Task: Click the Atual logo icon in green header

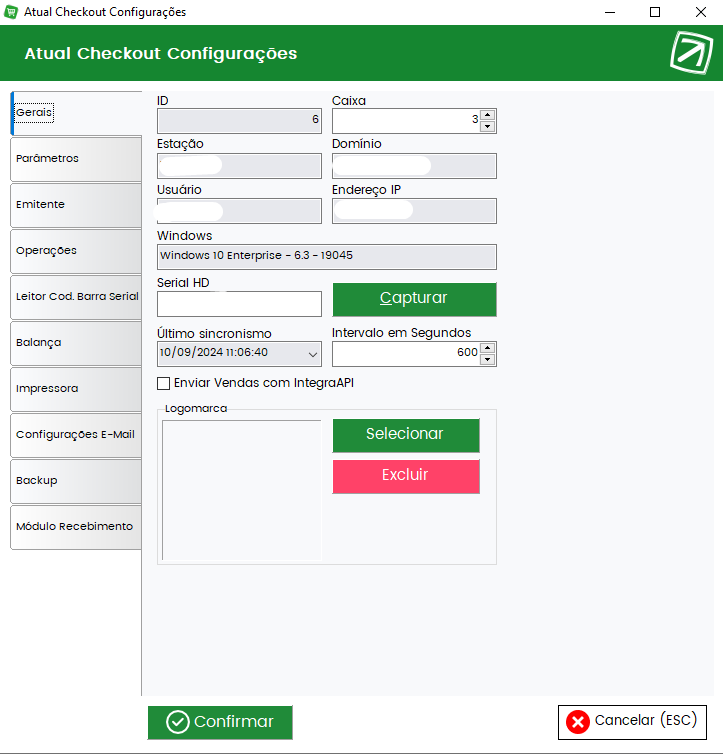Action: coord(691,52)
